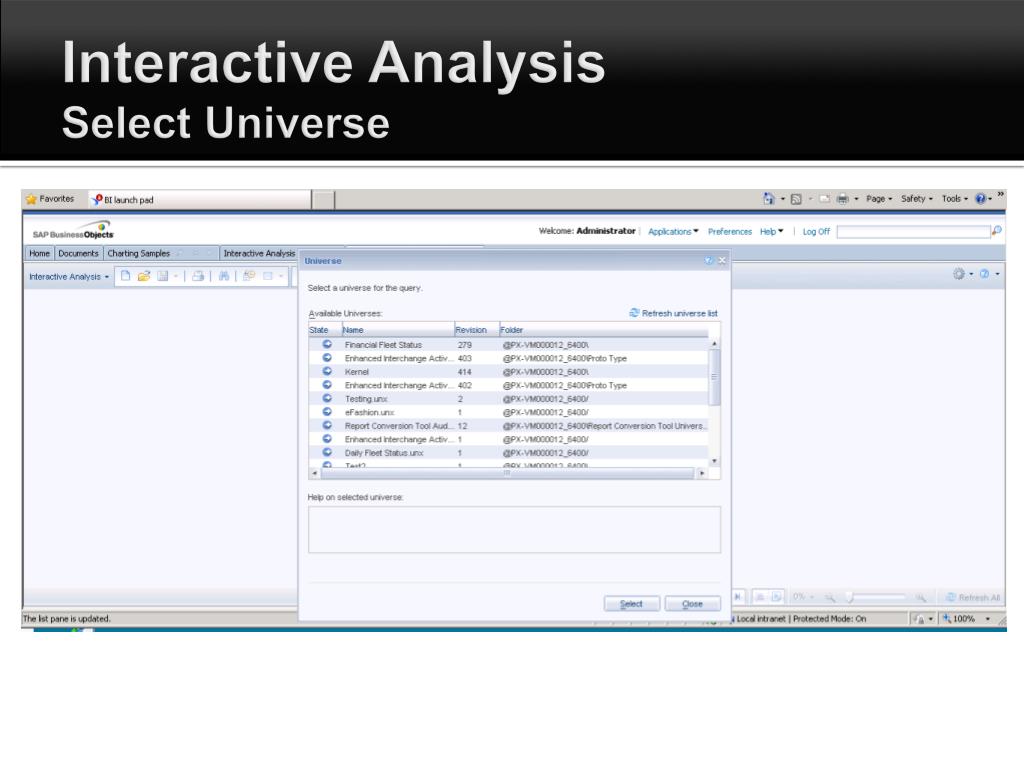
Task: Click the Help on selected universe text area
Action: pos(515,530)
